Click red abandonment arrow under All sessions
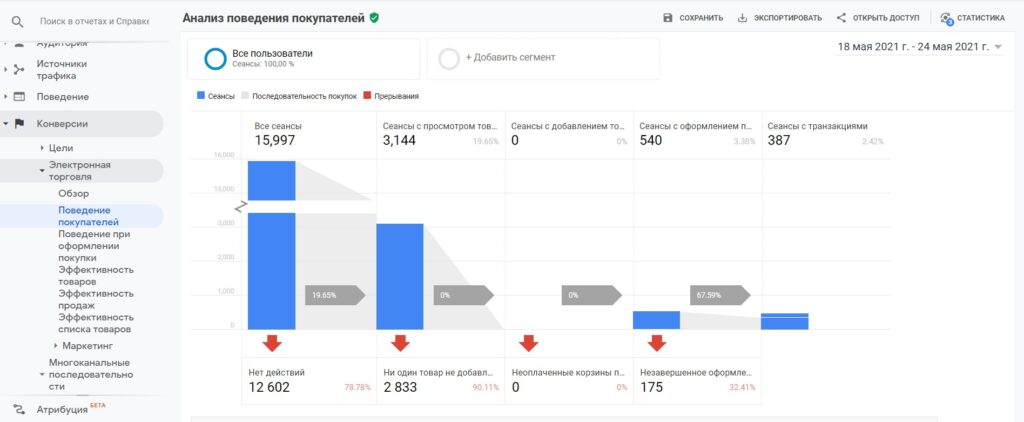This screenshot has height=422, width=1024. [x=272, y=343]
